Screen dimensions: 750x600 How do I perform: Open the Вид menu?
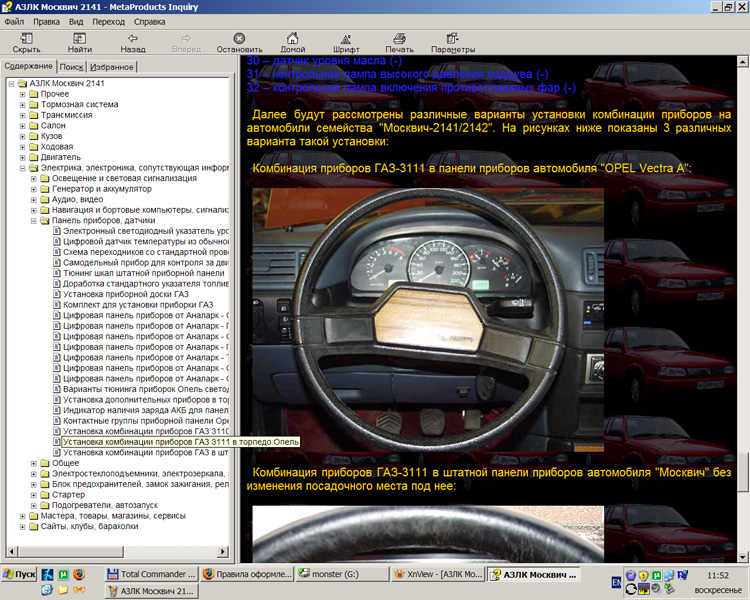click(x=76, y=22)
